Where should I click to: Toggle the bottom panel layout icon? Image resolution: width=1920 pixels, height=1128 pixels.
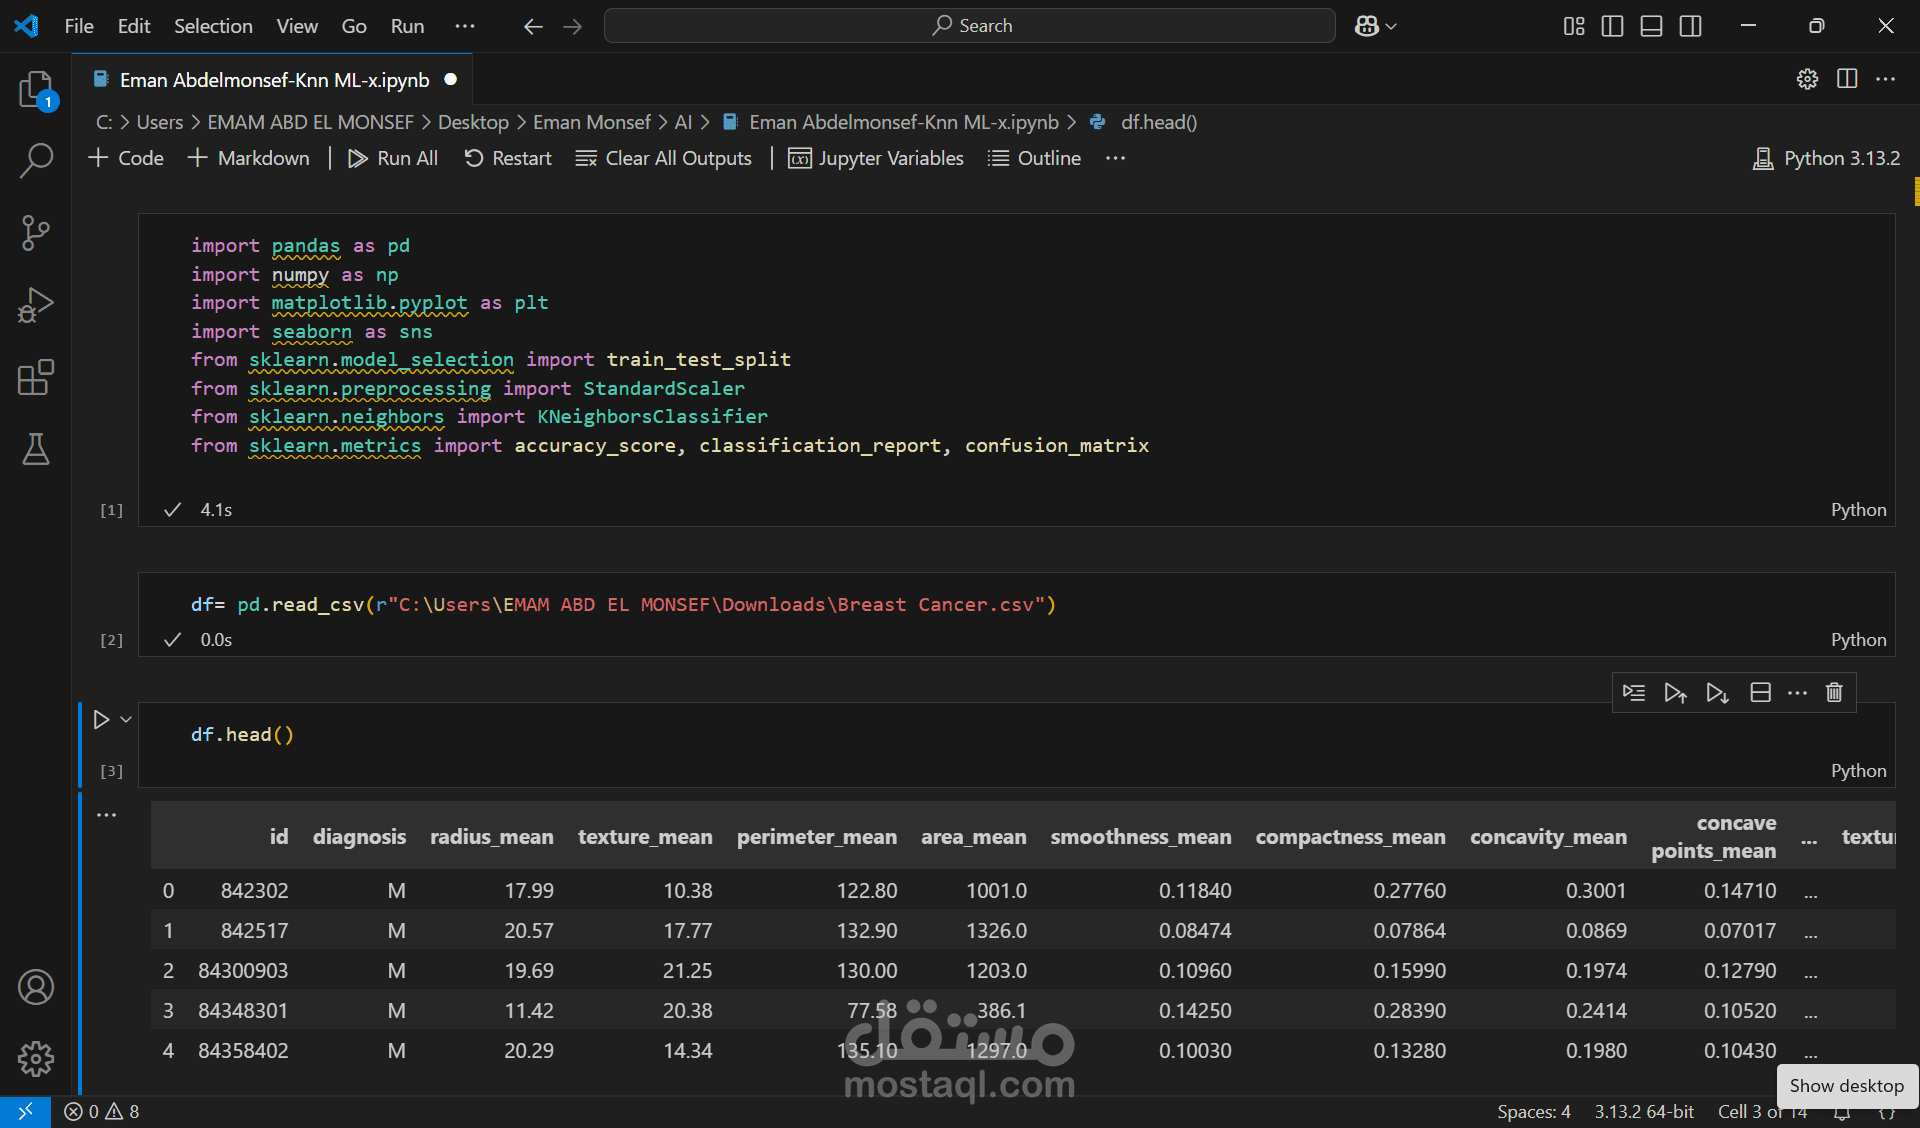tap(1651, 26)
